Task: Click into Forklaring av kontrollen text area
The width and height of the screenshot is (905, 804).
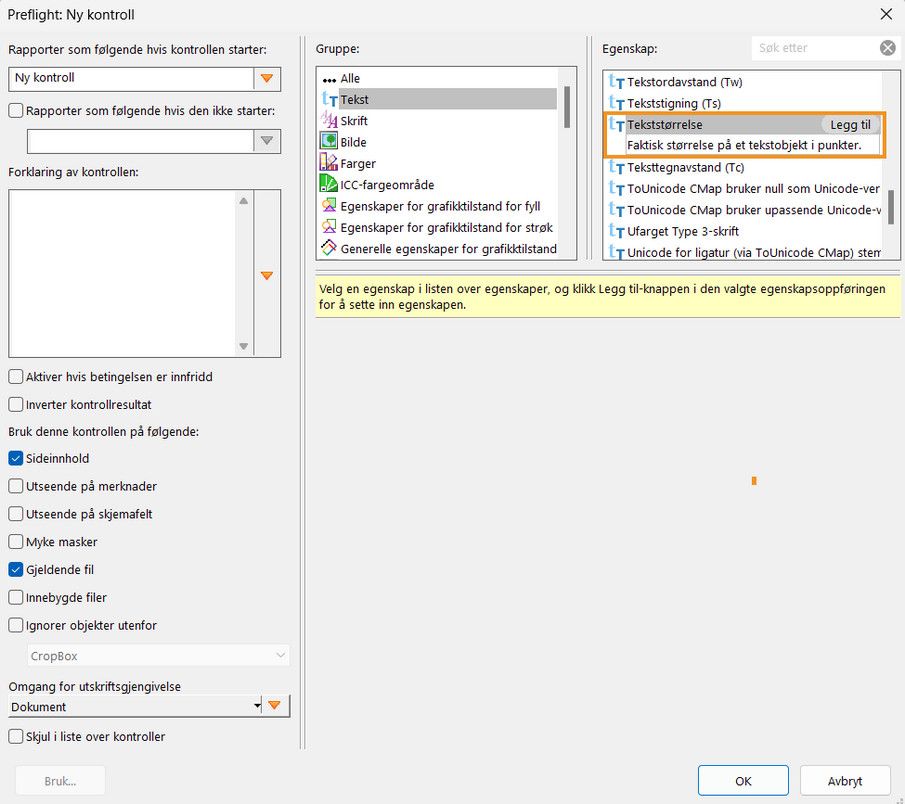Action: point(122,273)
